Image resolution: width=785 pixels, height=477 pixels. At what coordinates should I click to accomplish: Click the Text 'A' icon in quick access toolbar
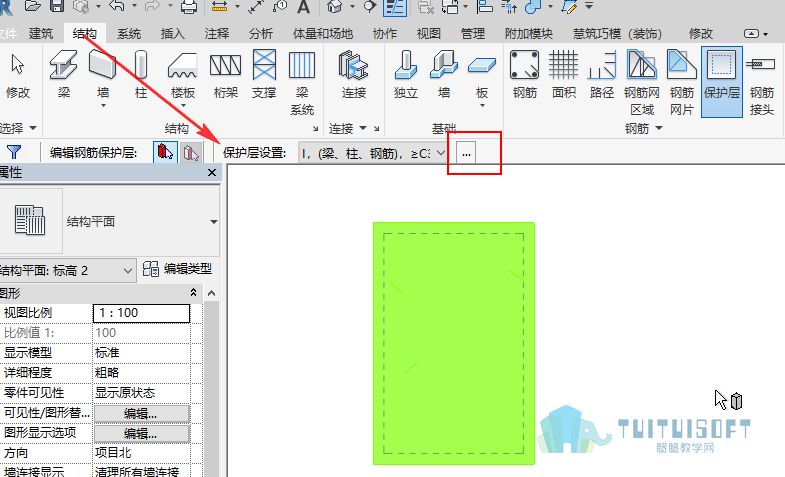tap(303, 7)
